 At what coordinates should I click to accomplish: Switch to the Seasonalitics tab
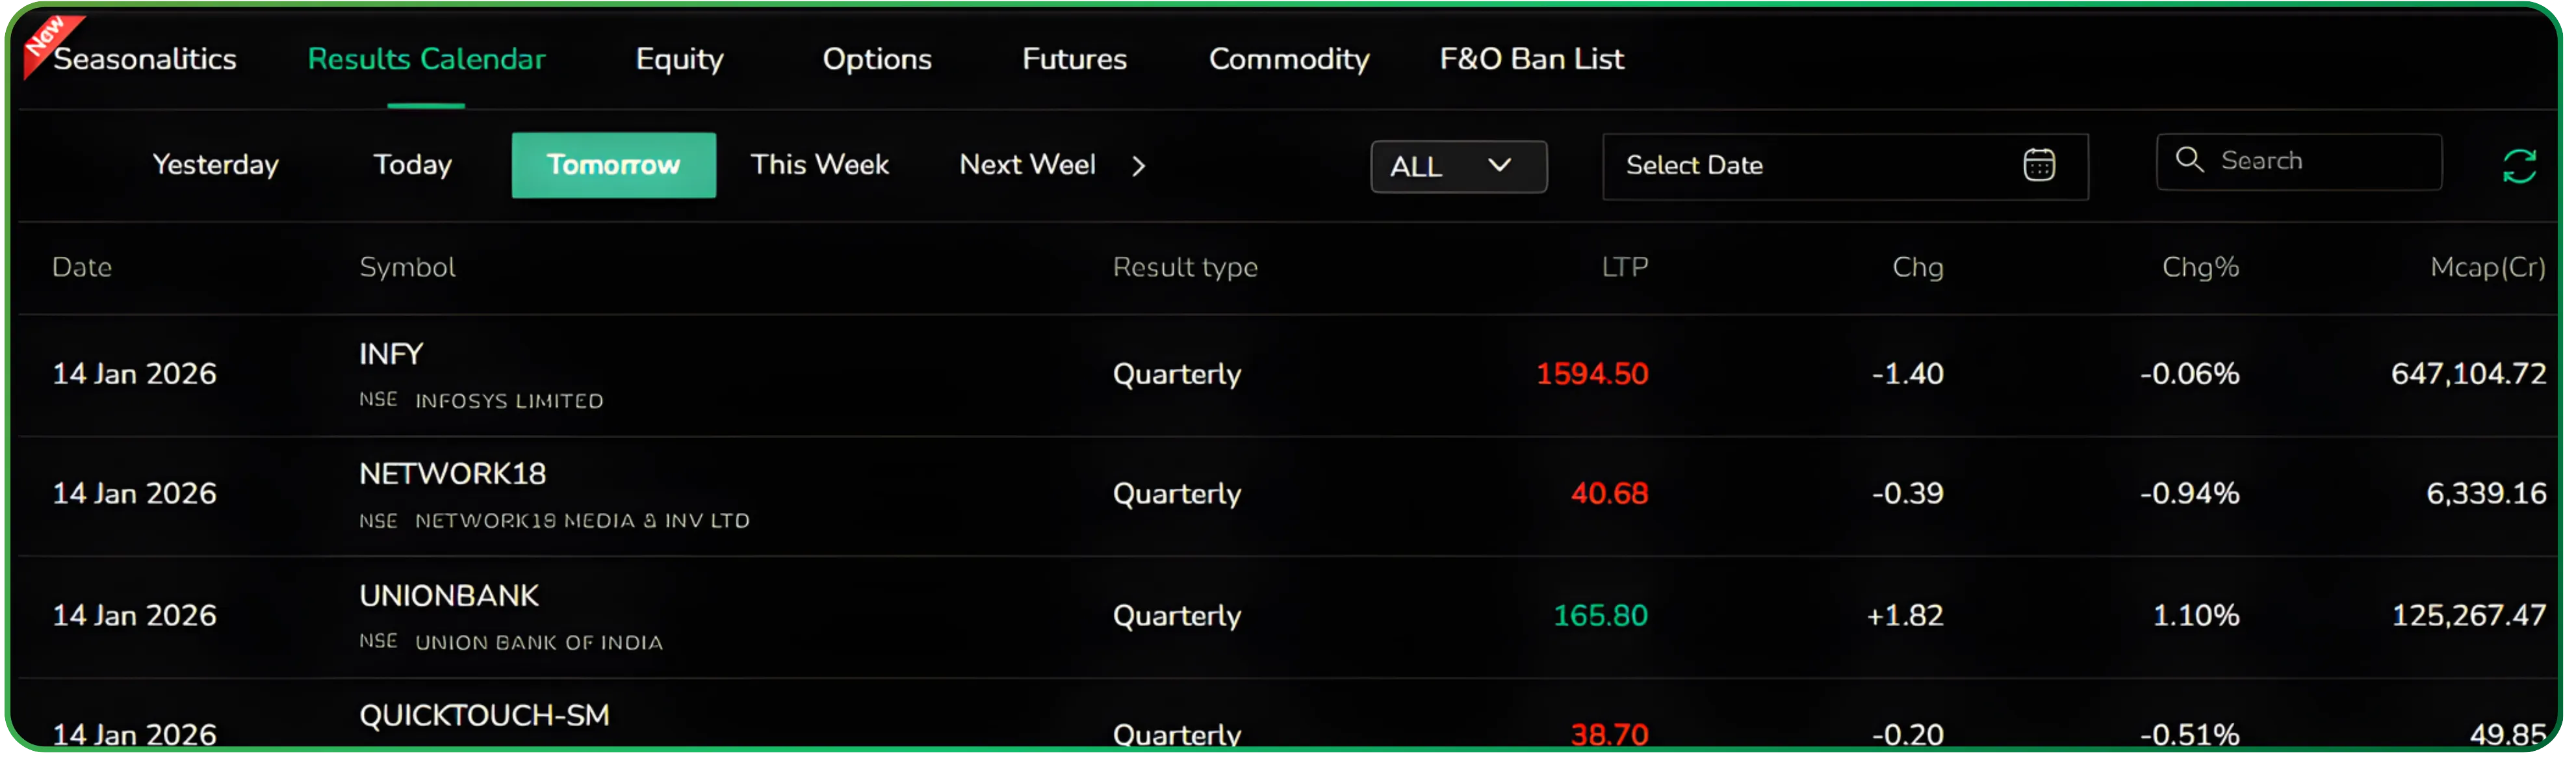(x=144, y=59)
